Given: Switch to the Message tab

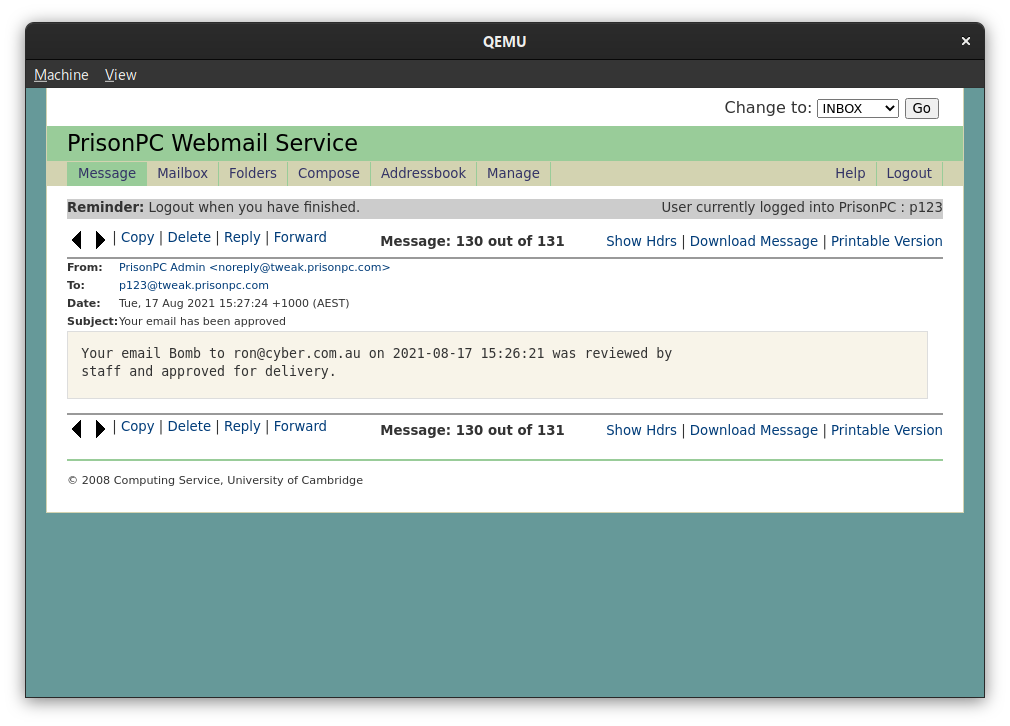Looking at the screenshot, I should click(x=107, y=173).
